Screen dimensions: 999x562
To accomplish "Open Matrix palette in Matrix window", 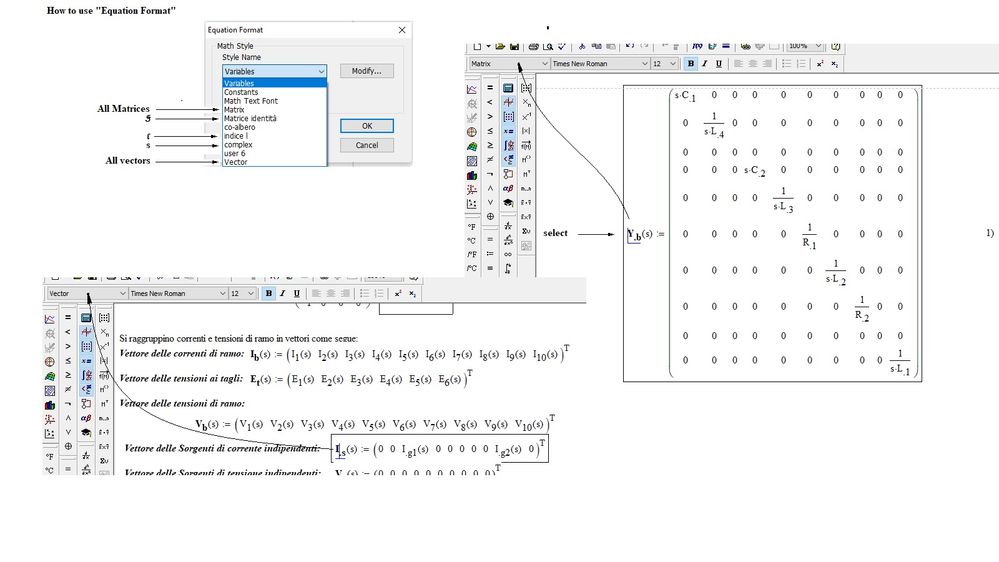I will pos(508,117).
